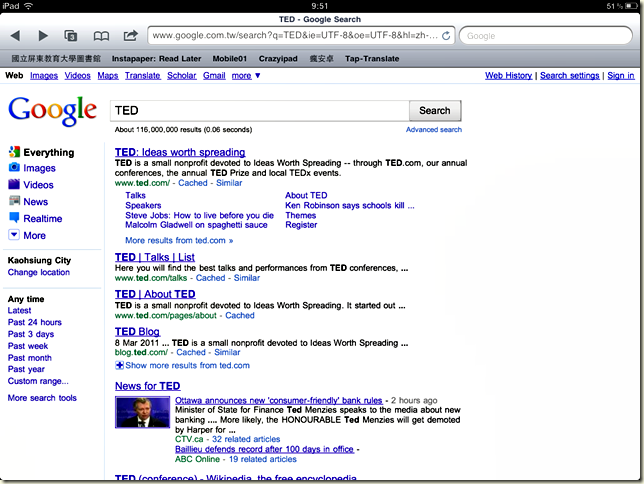Open the 'more' dropdown in top navigation
The width and height of the screenshot is (644, 484).
tap(246, 76)
